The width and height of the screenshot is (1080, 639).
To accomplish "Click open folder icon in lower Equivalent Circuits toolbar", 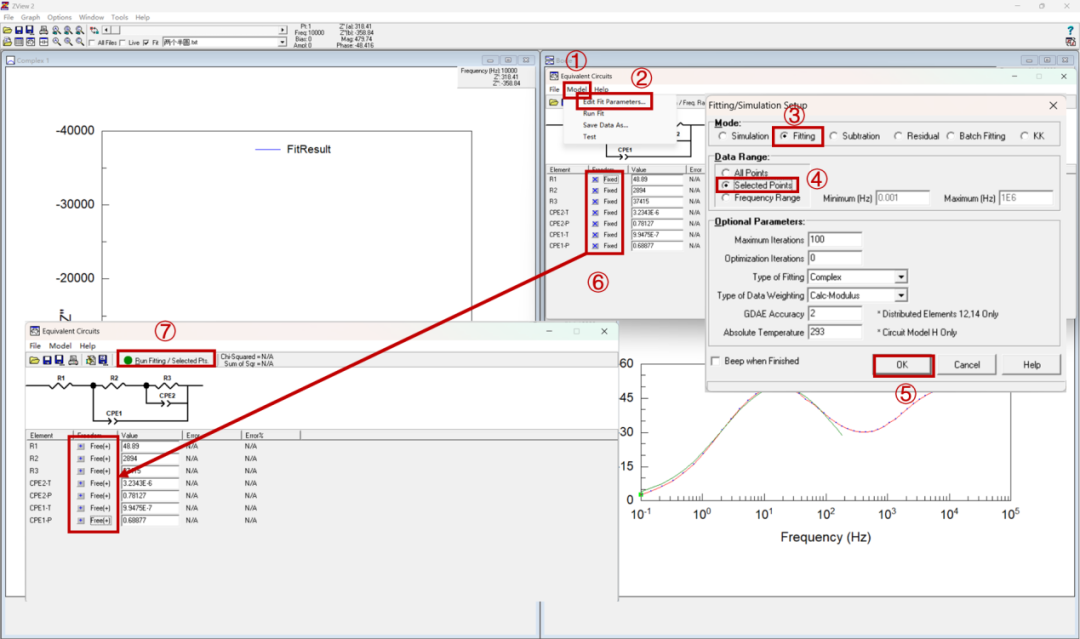I will coord(34,360).
